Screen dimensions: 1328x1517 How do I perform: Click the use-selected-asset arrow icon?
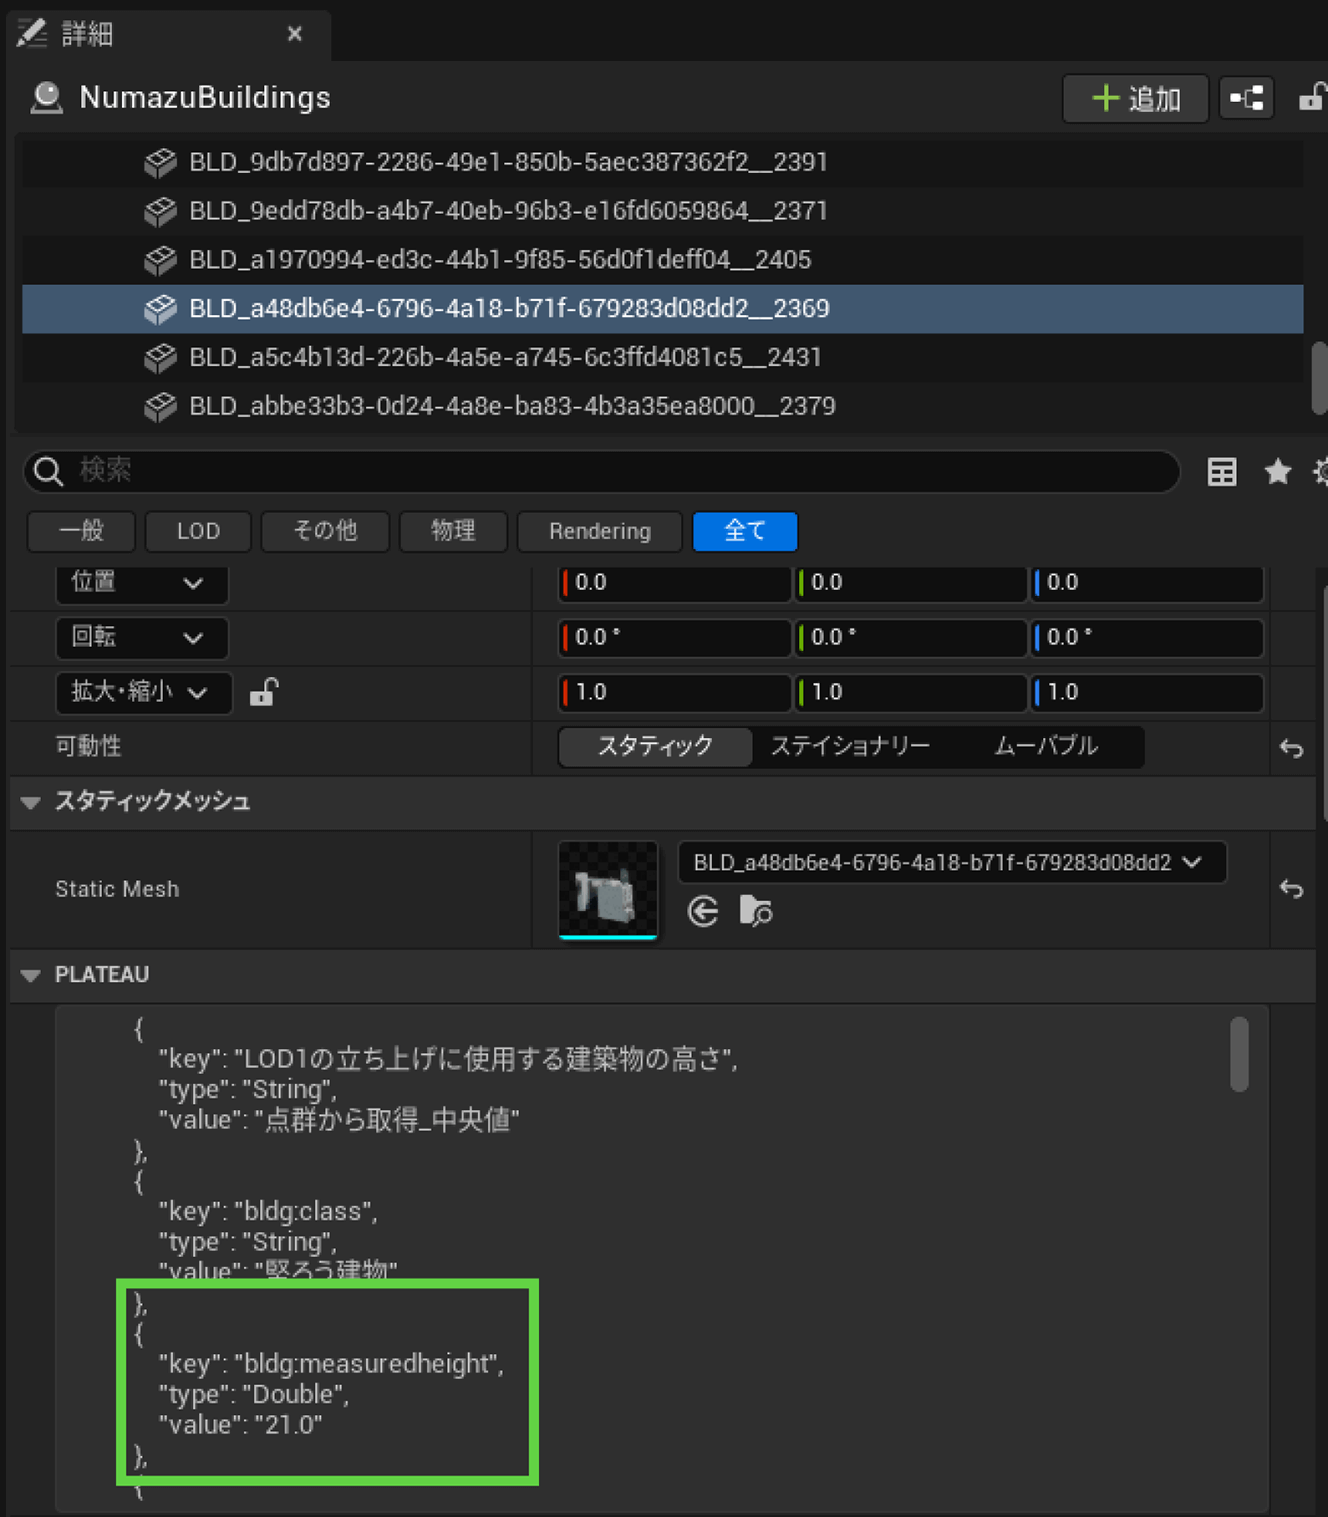(703, 911)
